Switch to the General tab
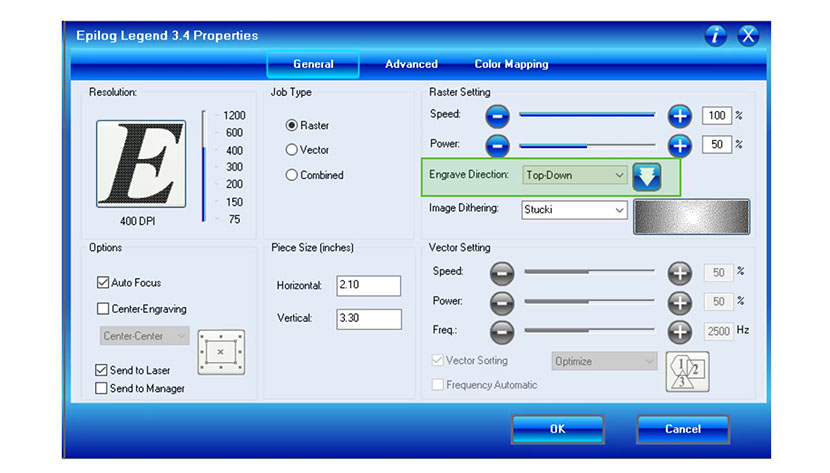The width and height of the screenshot is (830, 473). coord(313,64)
